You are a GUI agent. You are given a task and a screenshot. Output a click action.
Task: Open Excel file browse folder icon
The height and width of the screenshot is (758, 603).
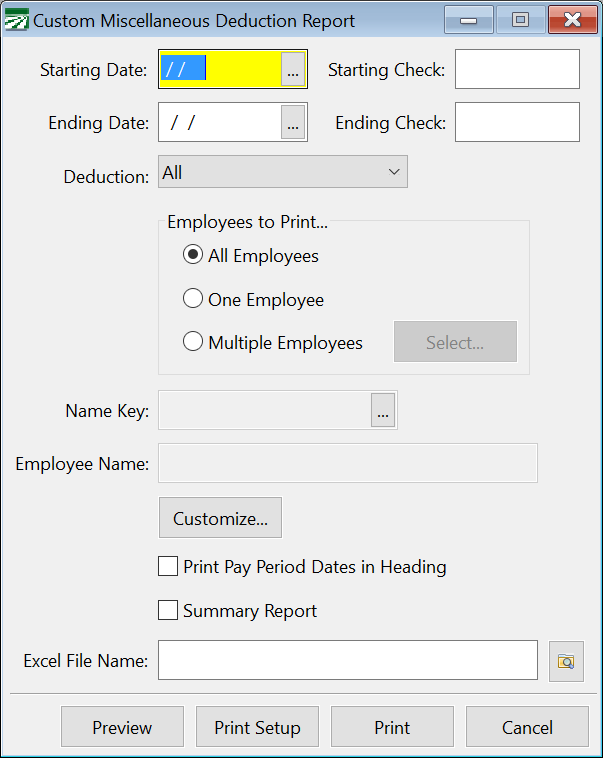coord(566,661)
